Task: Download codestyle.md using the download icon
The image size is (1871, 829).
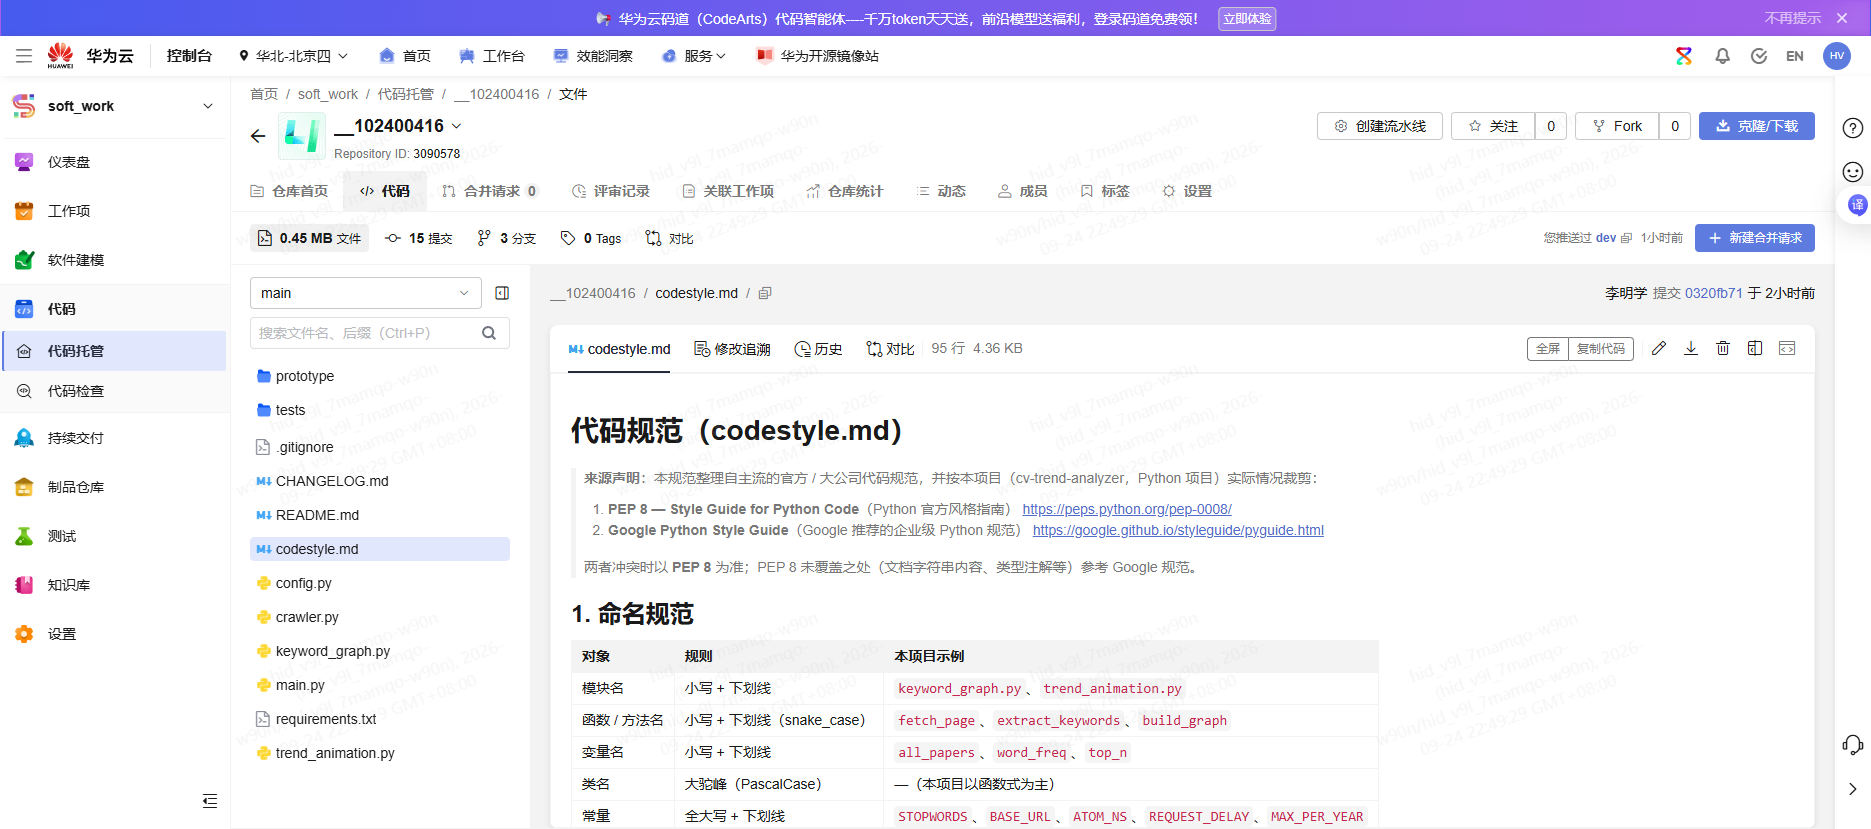Action: [1691, 348]
